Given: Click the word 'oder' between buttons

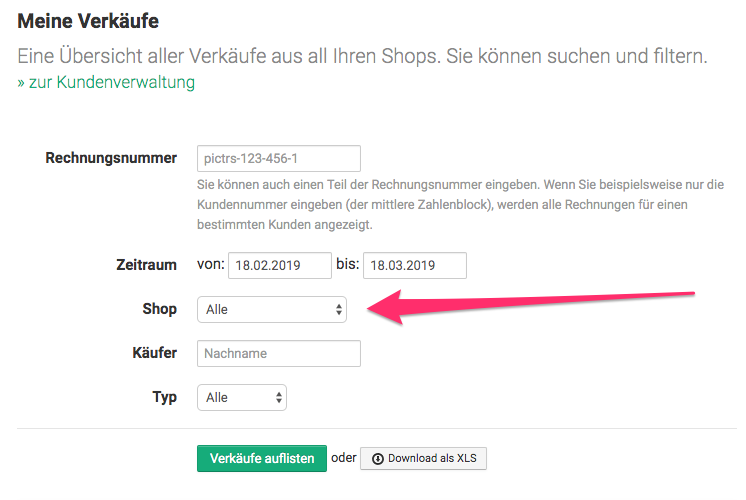Looking at the screenshot, I should (x=343, y=458).
